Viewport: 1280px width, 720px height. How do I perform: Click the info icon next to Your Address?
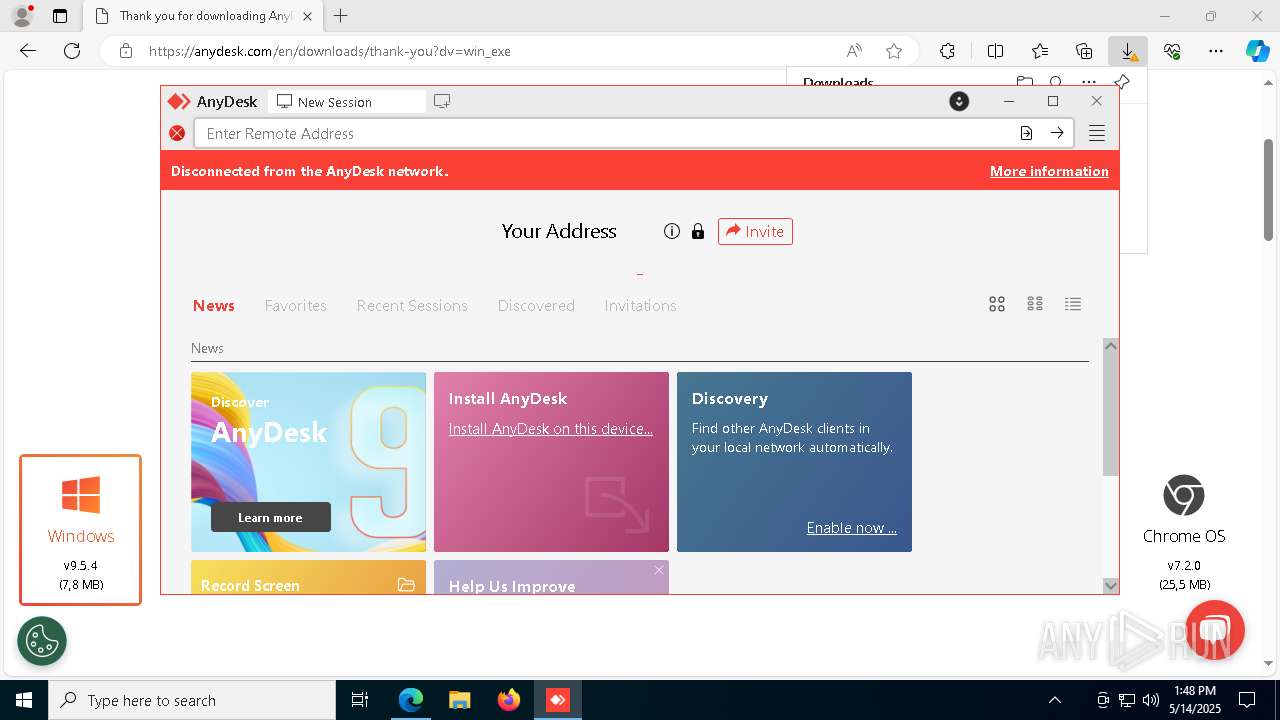click(x=672, y=231)
